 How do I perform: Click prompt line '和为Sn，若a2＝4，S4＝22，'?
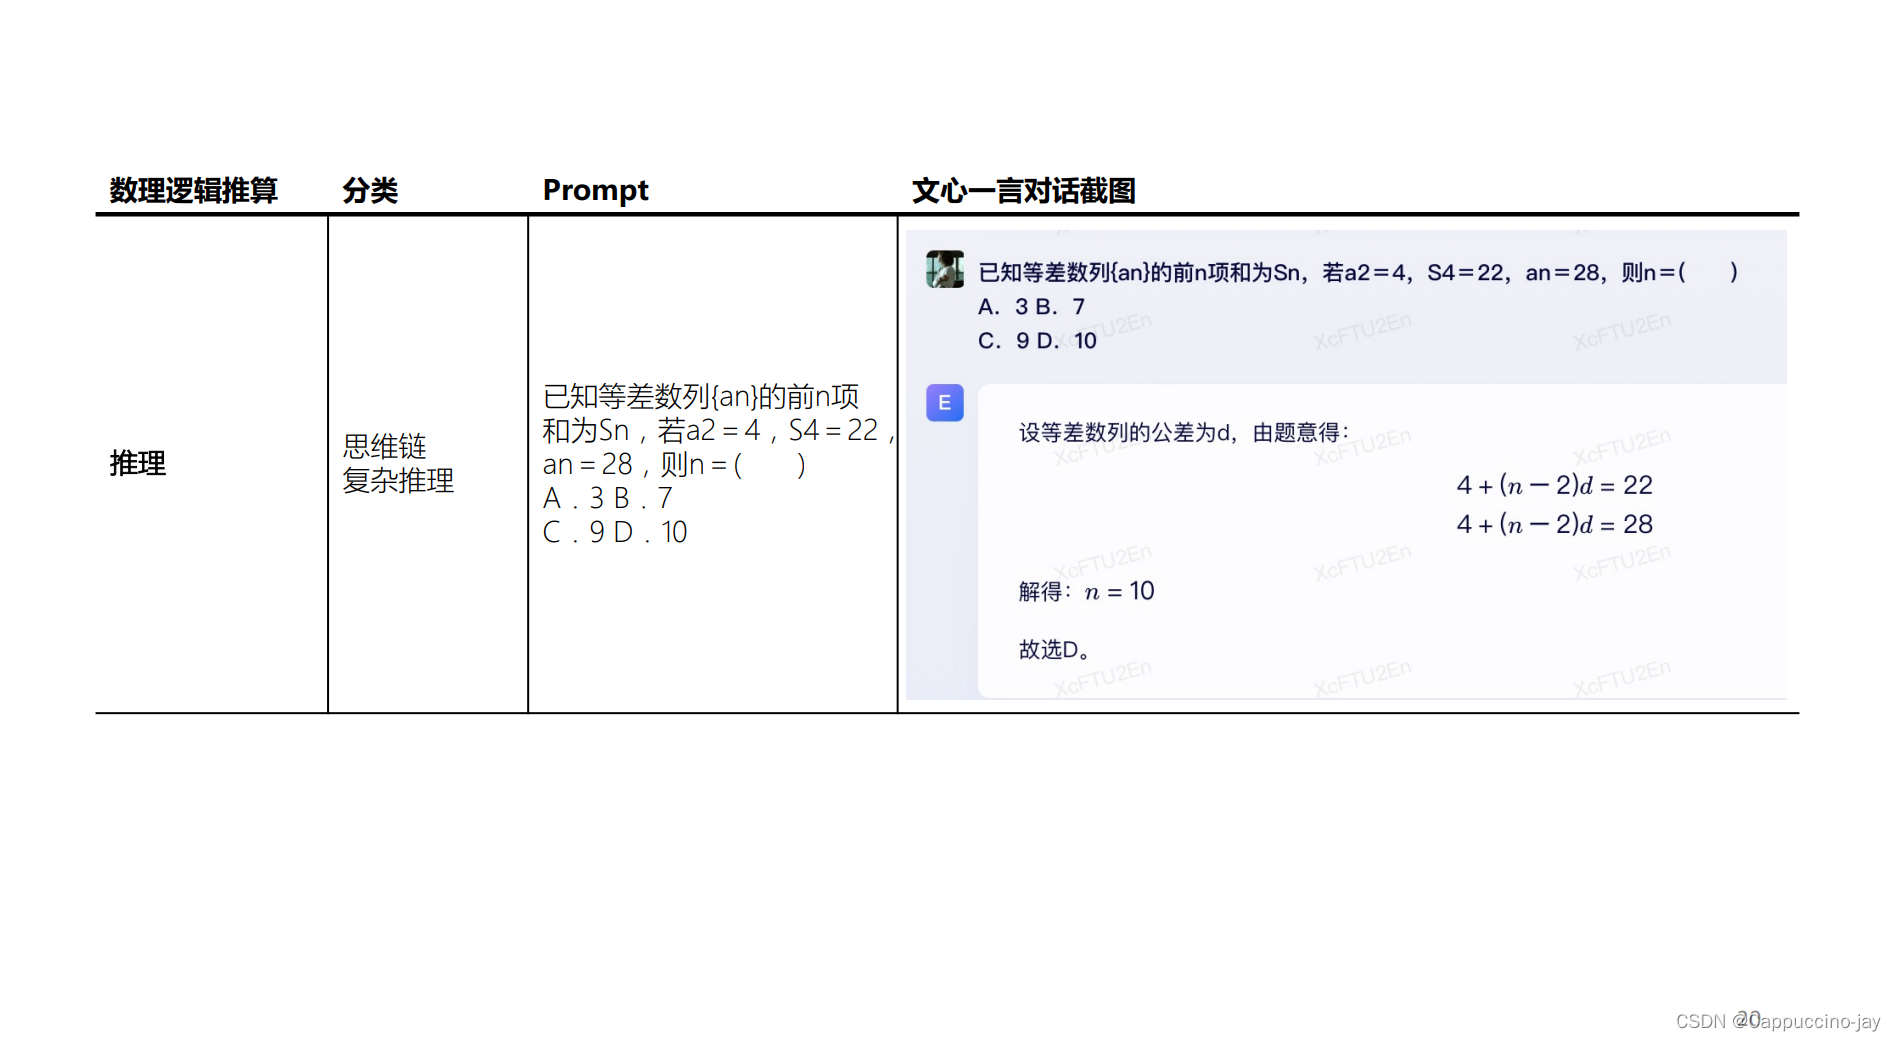718,430
